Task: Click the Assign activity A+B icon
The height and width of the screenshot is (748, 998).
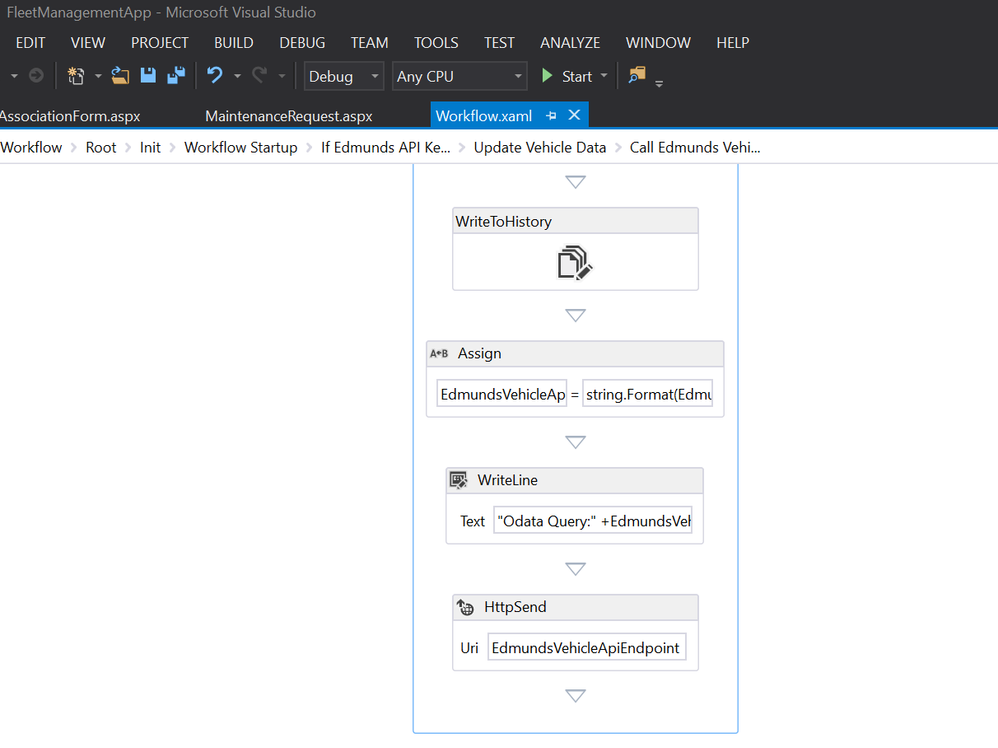Action: tap(439, 353)
